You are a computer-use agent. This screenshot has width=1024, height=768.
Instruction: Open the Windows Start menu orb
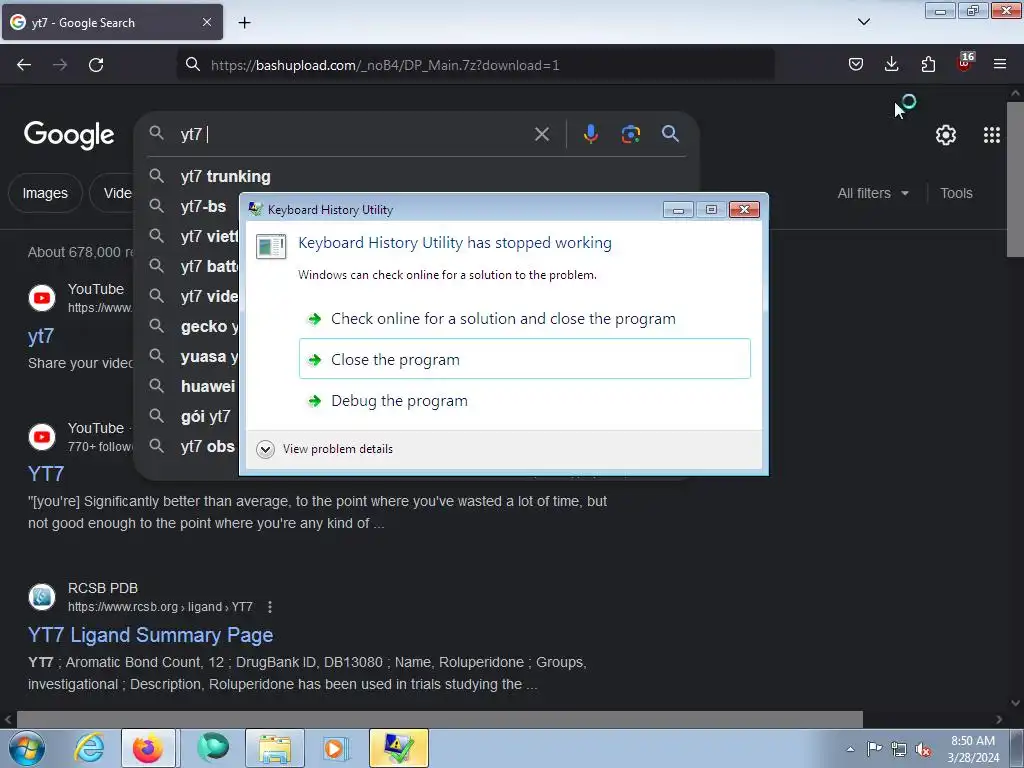pos(27,748)
